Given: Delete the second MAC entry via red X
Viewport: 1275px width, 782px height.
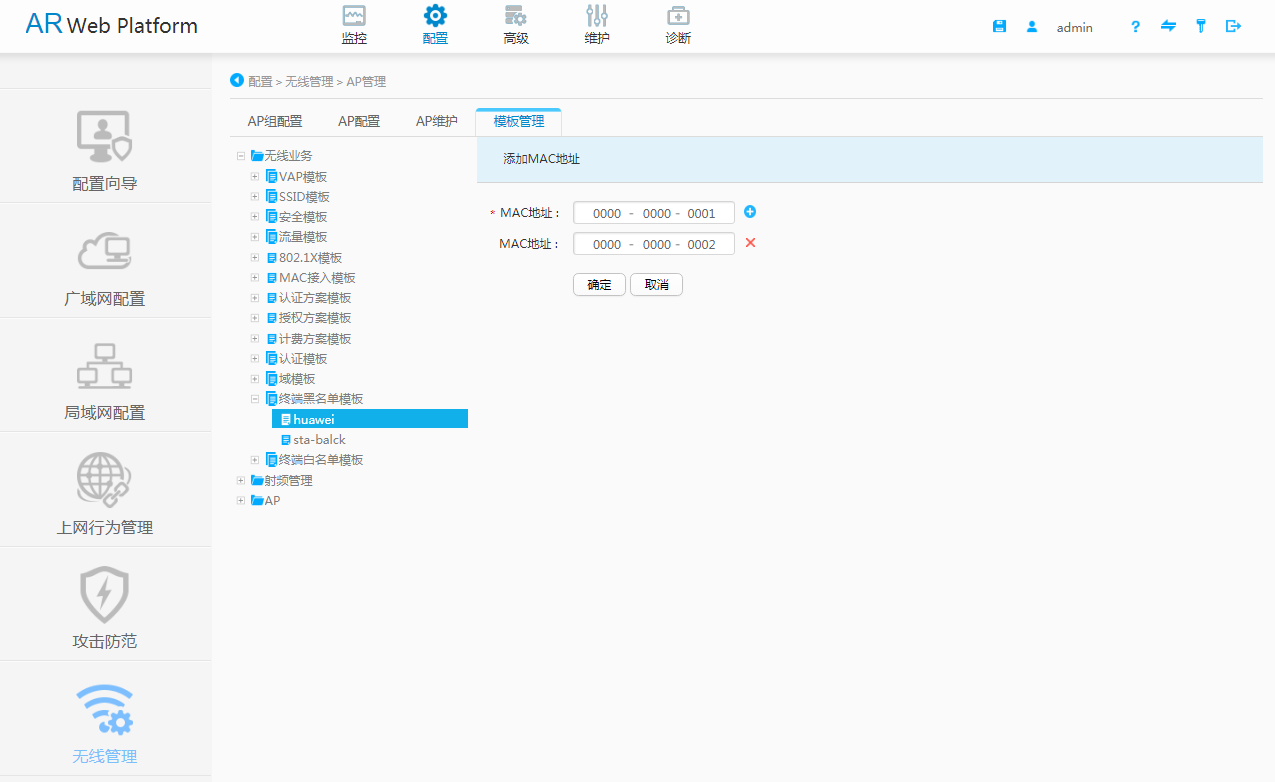Looking at the screenshot, I should (750, 243).
